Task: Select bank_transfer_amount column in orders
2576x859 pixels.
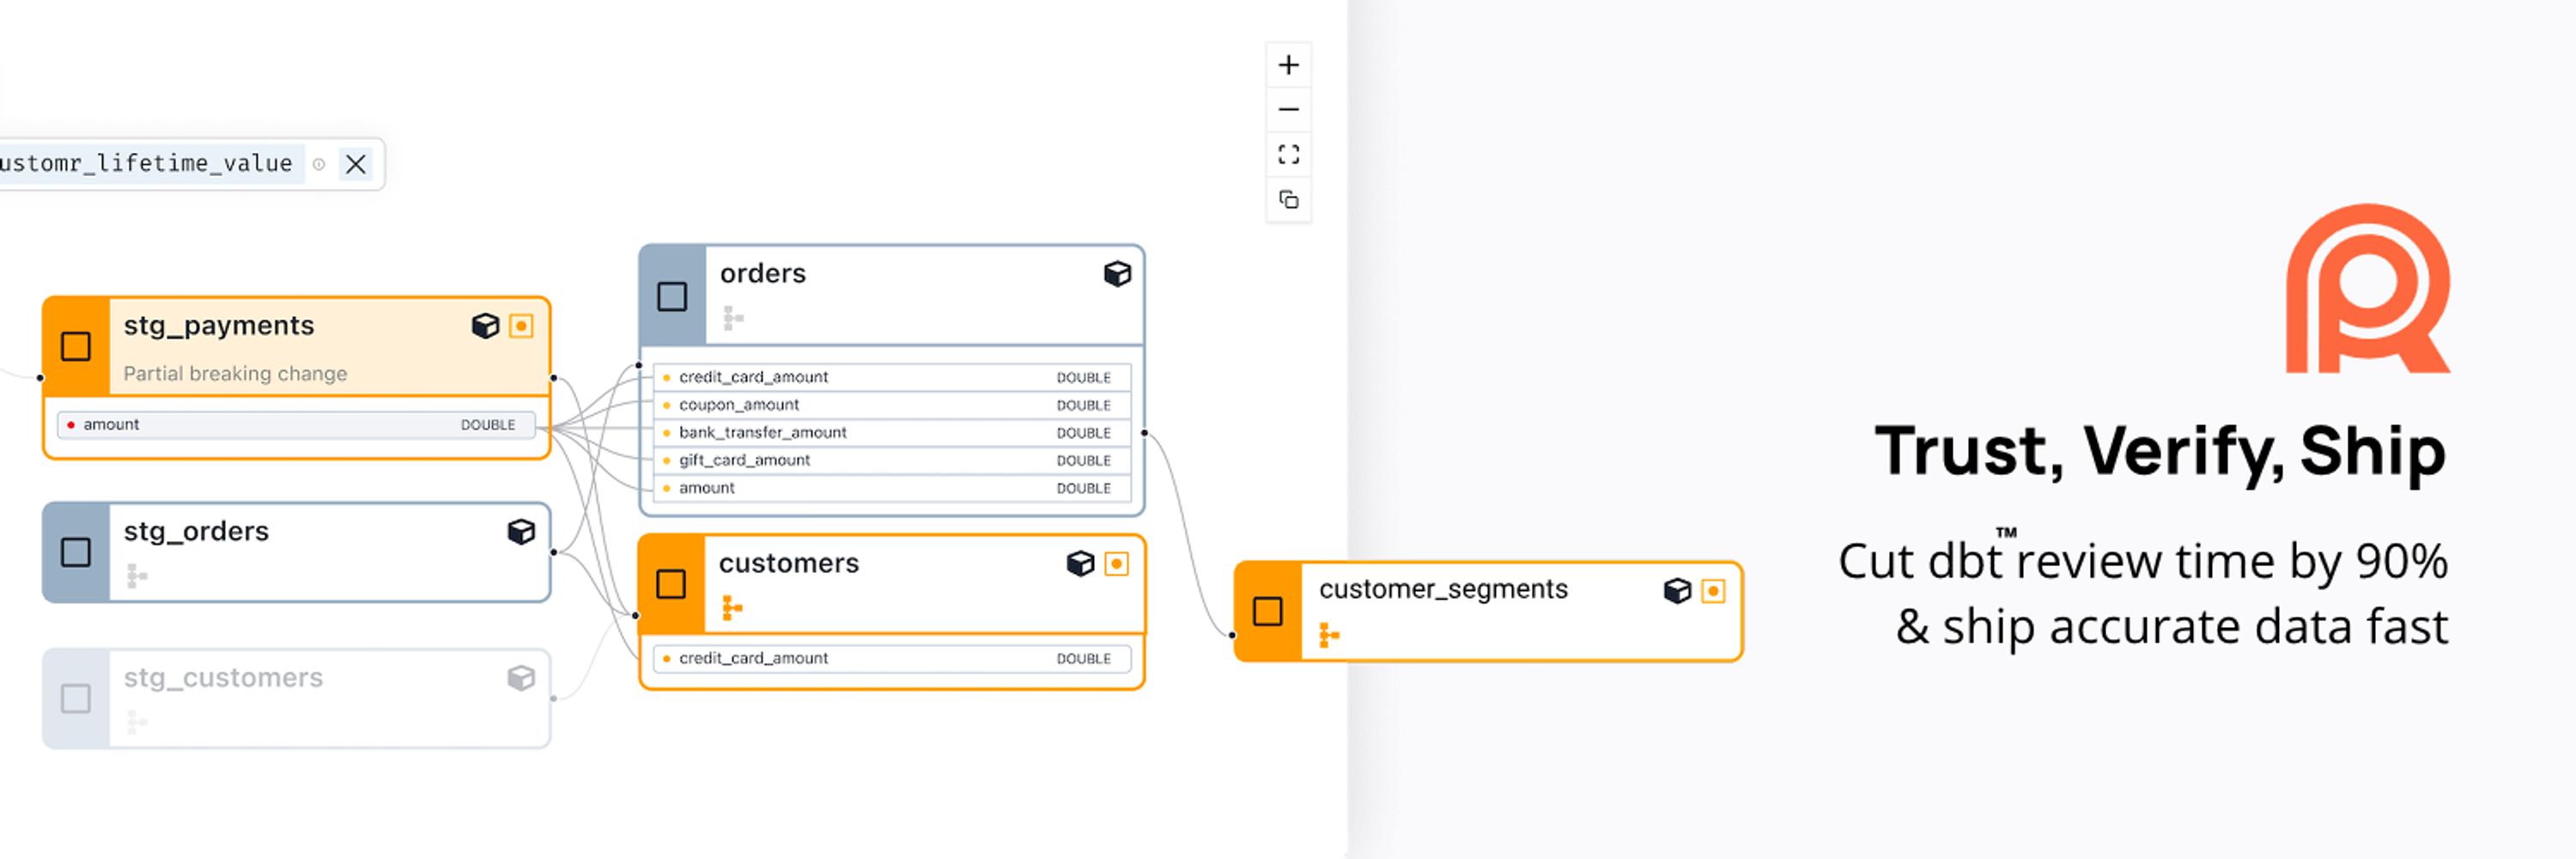Action: 892,433
